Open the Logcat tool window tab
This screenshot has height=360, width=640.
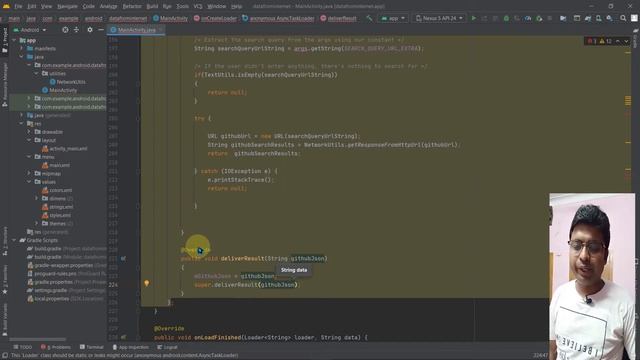(x=167, y=347)
